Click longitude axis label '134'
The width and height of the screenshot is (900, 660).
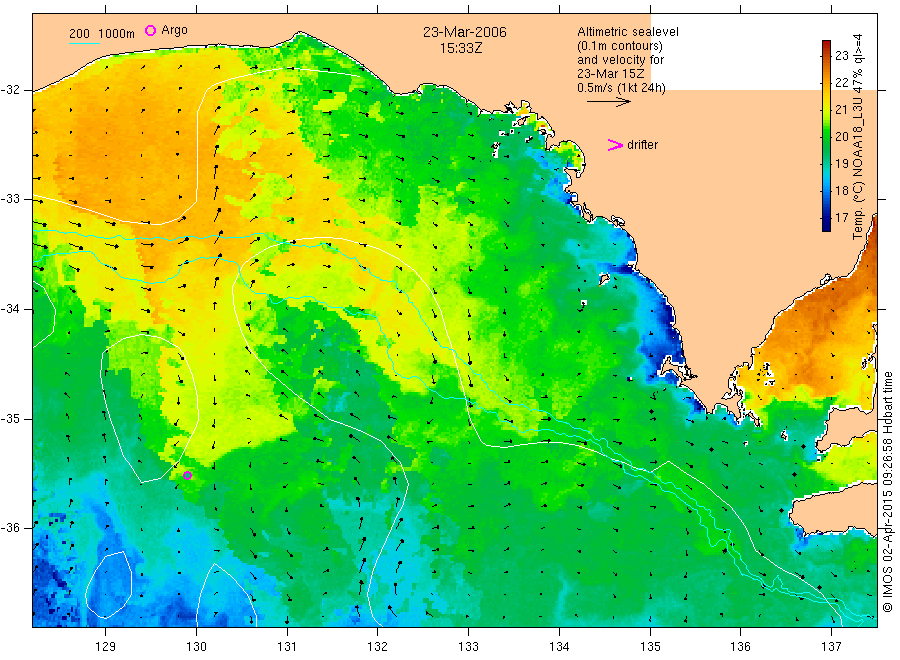tap(559, 646)
